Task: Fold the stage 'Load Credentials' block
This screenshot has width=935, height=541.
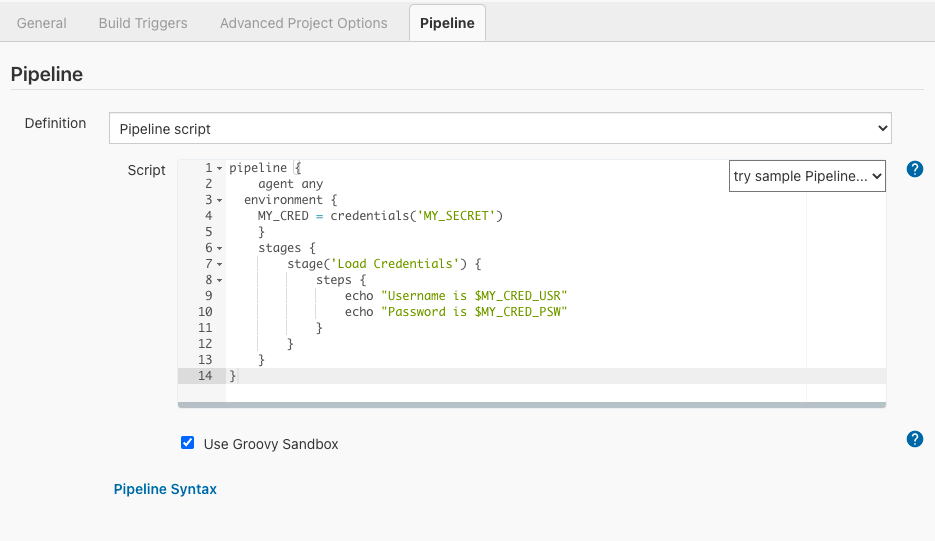Action: click(x=220, y=264)
